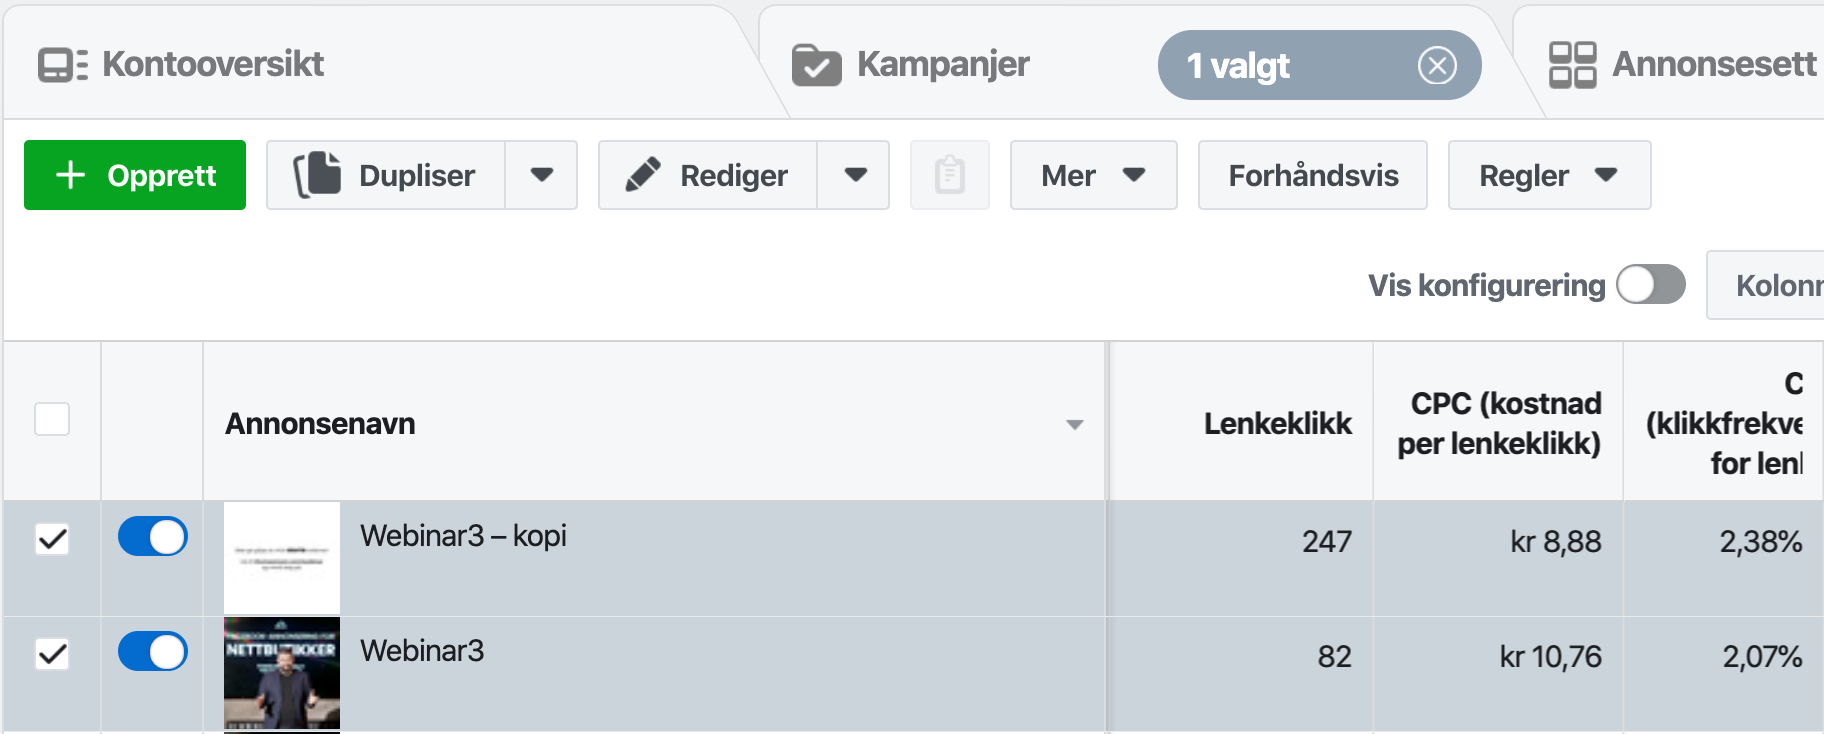Image resolution: width=1824 pixels, height=734 pixels.
Task: Click the disabled clipboard paste icon
Action: click(x=949, y=175)
